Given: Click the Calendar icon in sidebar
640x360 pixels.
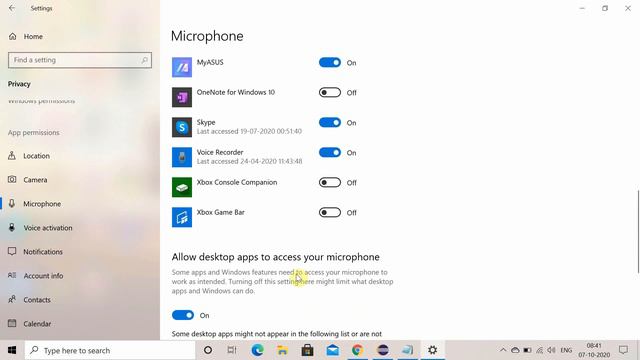Looking at the screenshot, I should pyautogui.click(x=12, y=324).
